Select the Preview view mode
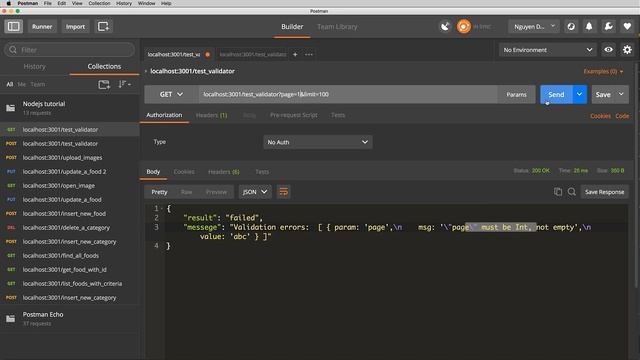 (x=216, y=192)
